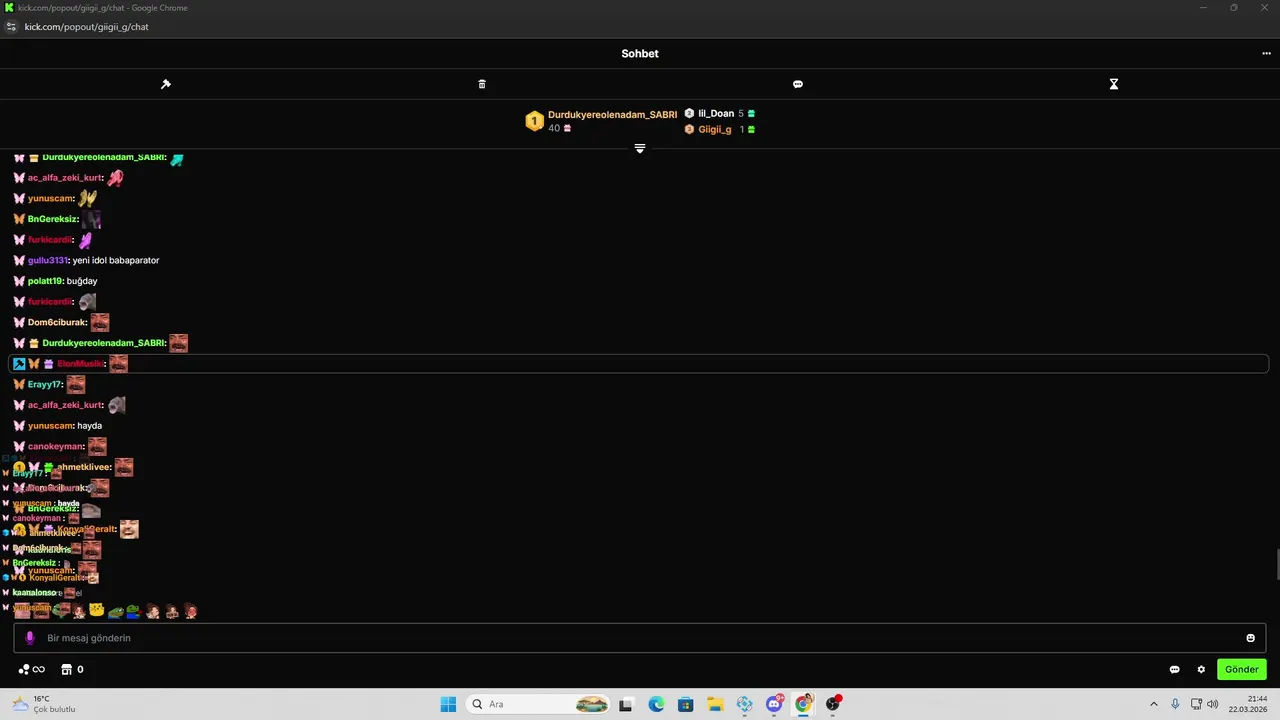Screen dimensions: 1280x720
Task: Open Giigii_g in the leaderboard
Action: [715, 130]
